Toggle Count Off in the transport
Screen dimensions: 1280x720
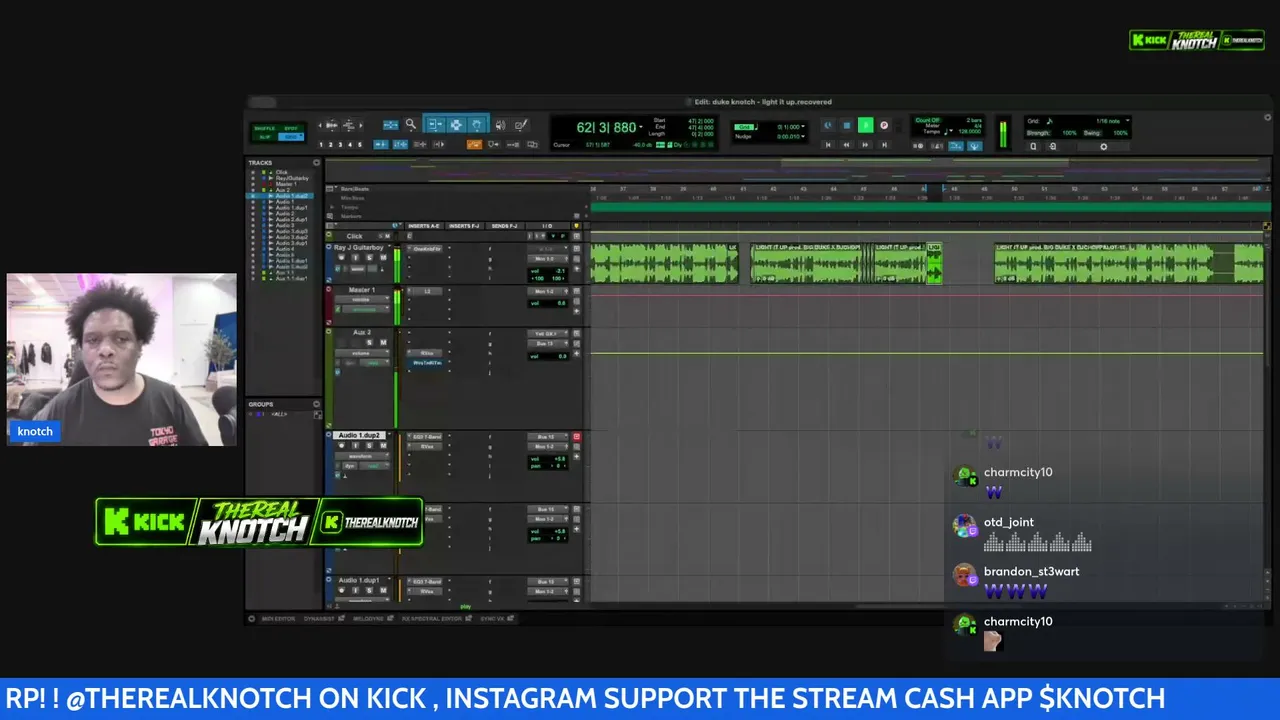(927, 120)
